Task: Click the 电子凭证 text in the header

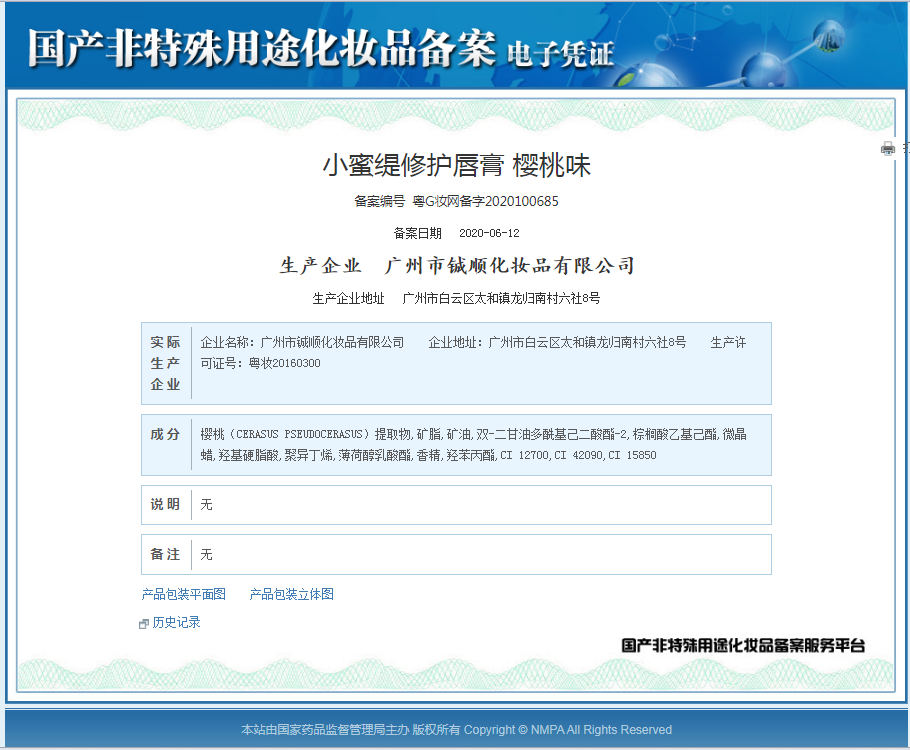Action: point(560,53)
